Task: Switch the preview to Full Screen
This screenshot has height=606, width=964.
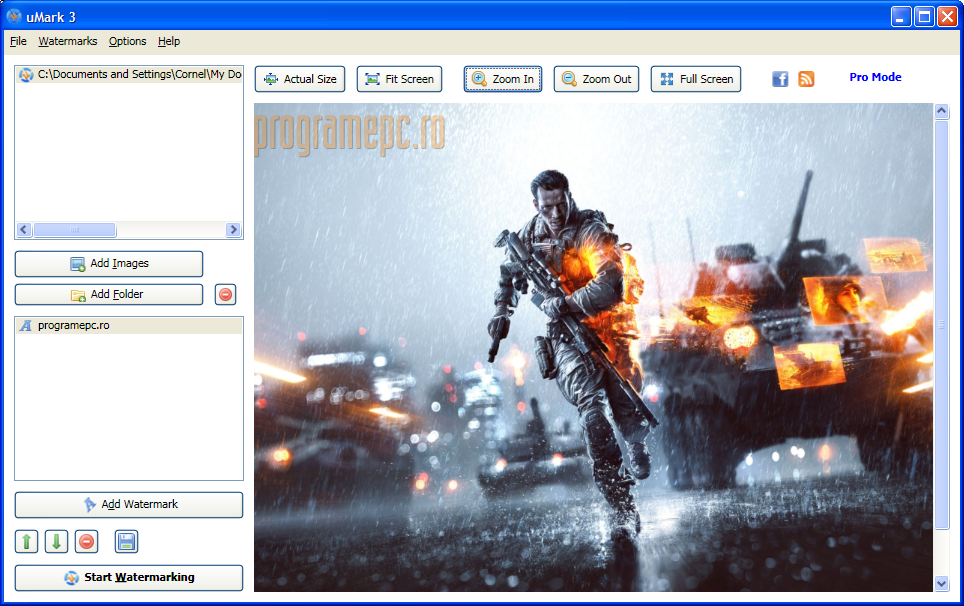Action: click(696, 79)
